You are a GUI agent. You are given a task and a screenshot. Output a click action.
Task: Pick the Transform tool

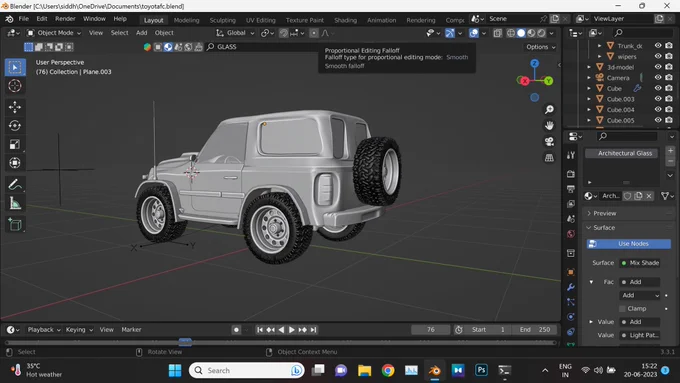15,163
